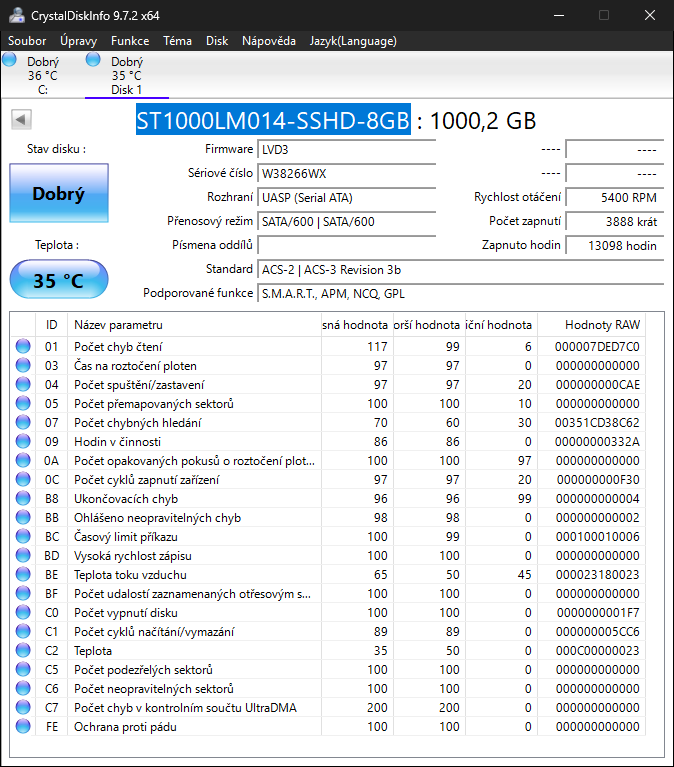Open the Nápověda menu
The width and height of the screenshot is (674, 767).
pyautogui.click(x=269, y=41)
